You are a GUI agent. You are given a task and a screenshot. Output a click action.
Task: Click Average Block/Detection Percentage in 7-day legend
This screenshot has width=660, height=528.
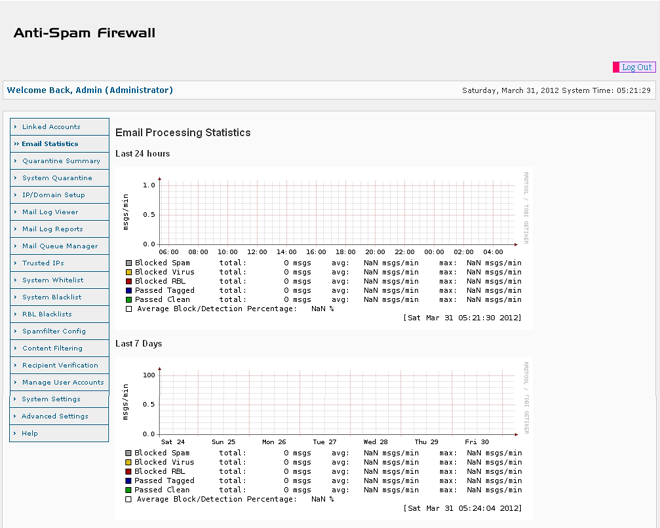[x=217, y=499]
